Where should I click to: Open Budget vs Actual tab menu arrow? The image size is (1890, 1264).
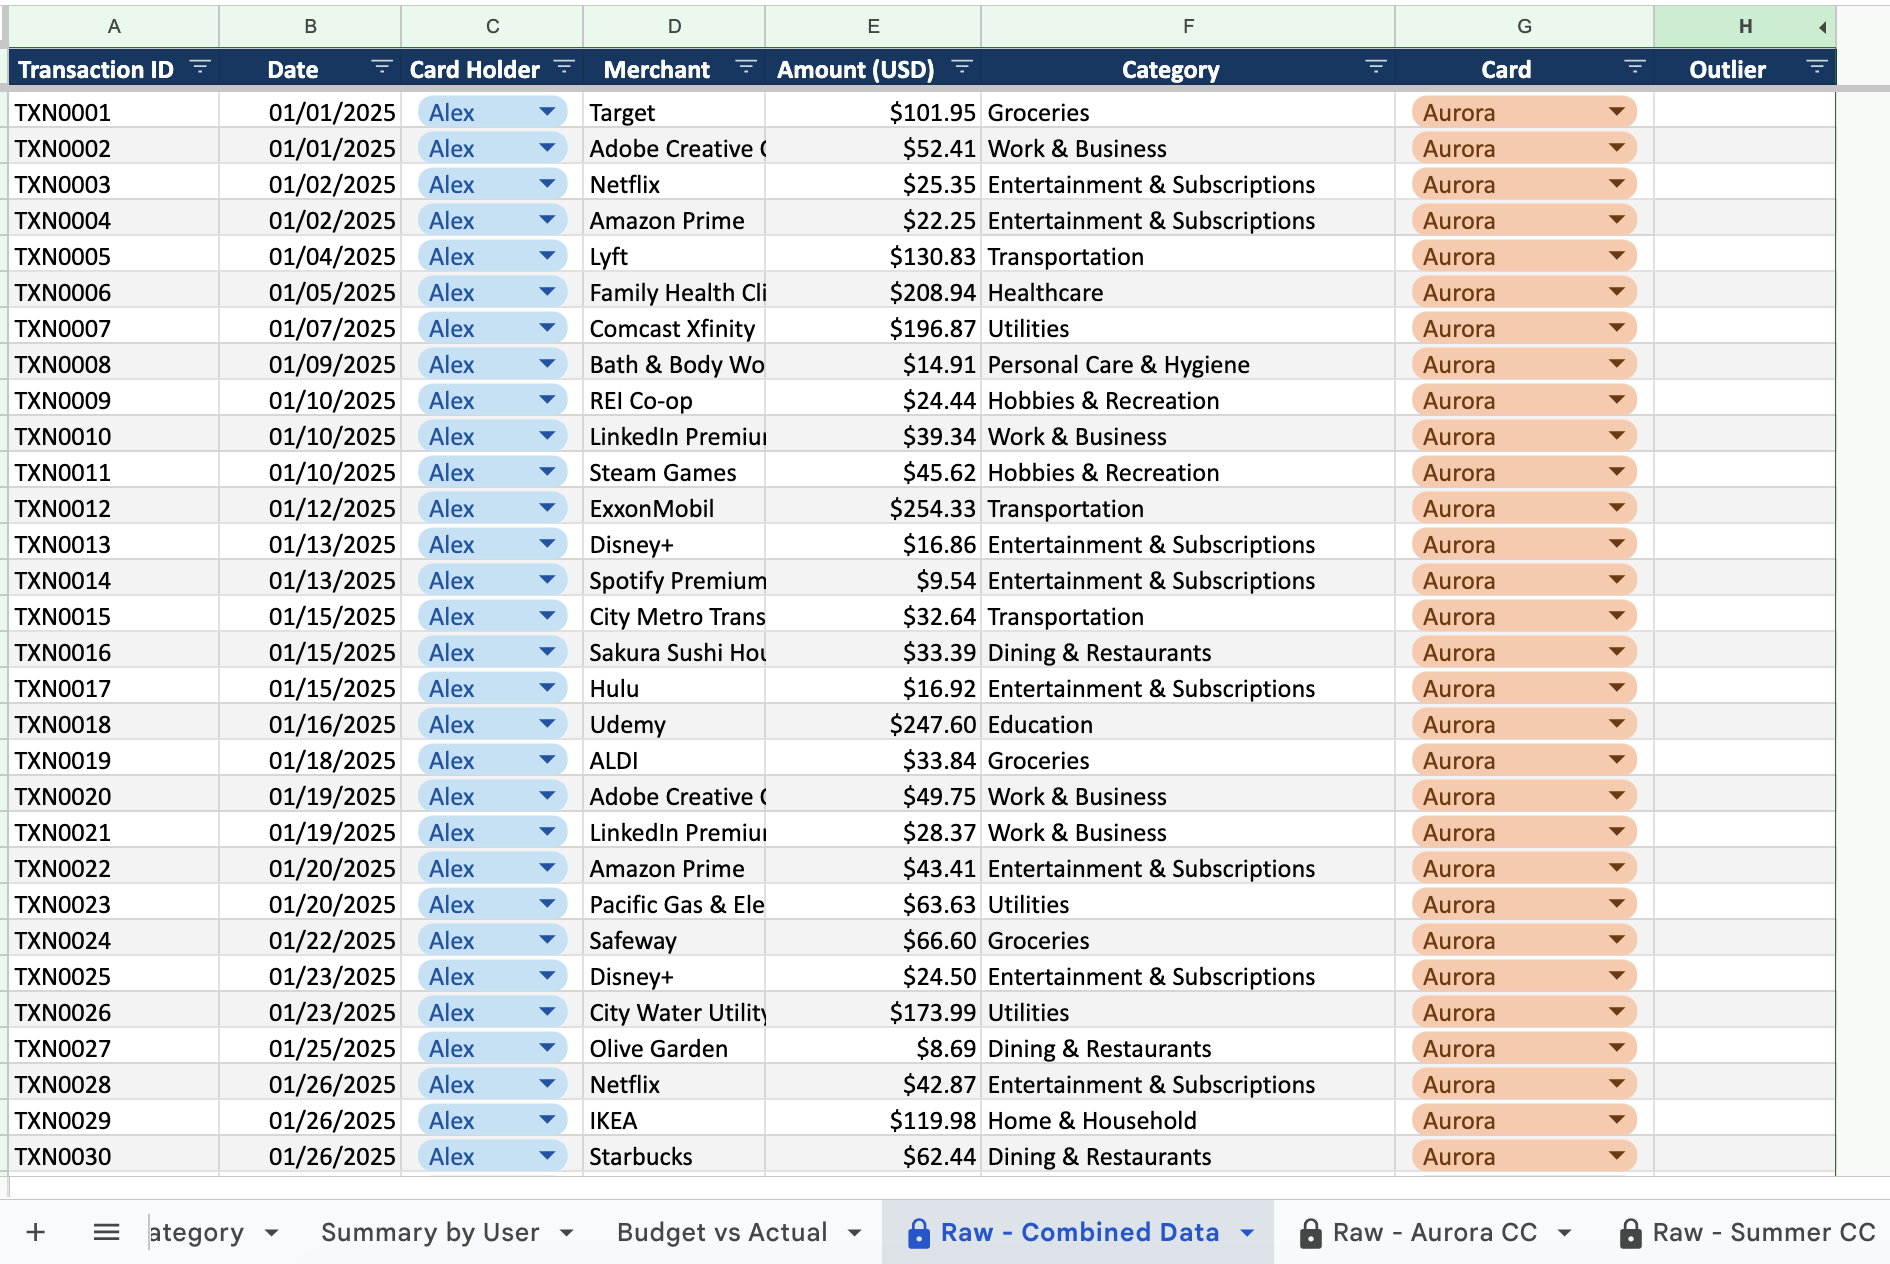click(854, 1233)
